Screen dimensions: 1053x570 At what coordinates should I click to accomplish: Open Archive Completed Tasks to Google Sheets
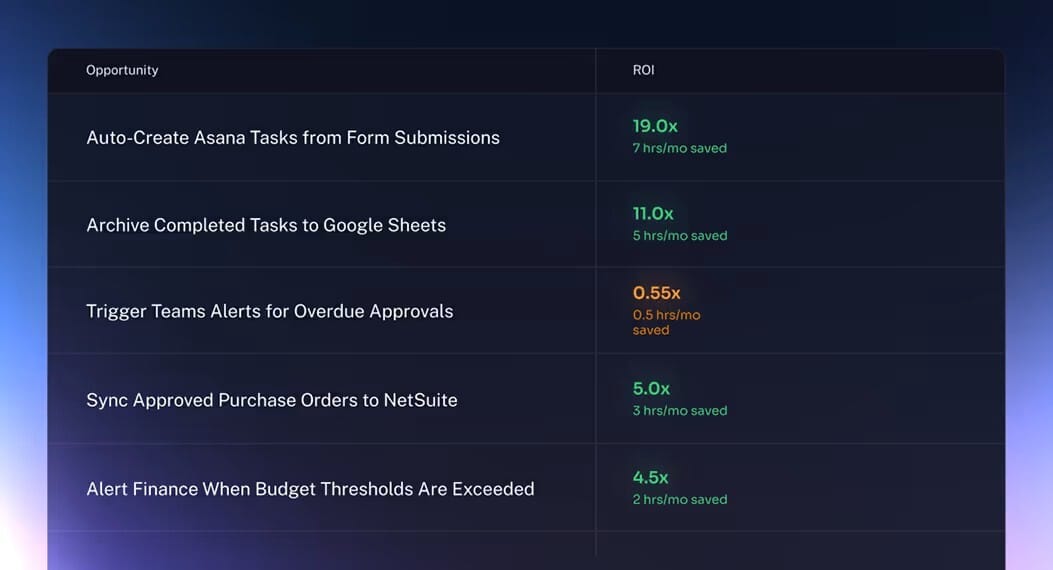click(266, 225)
